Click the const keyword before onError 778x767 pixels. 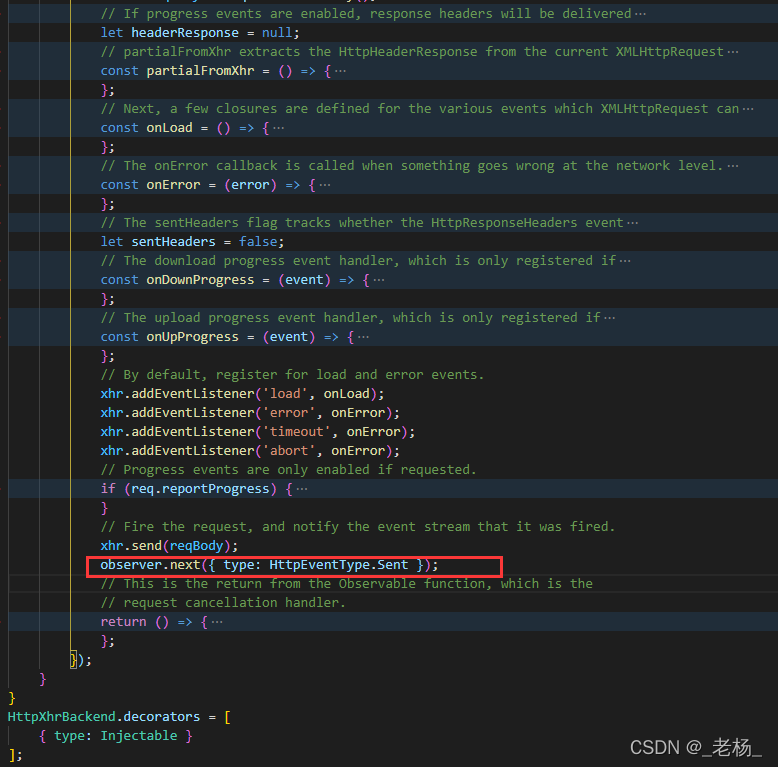point(119,185)
